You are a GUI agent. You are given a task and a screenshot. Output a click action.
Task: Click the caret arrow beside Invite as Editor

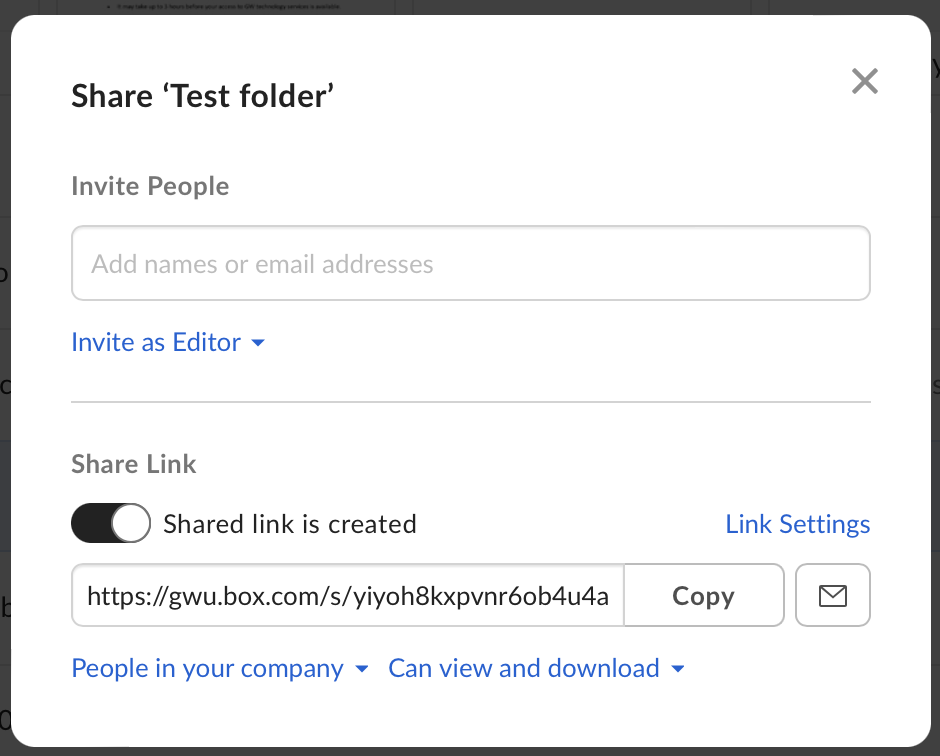tap(258, 343)
